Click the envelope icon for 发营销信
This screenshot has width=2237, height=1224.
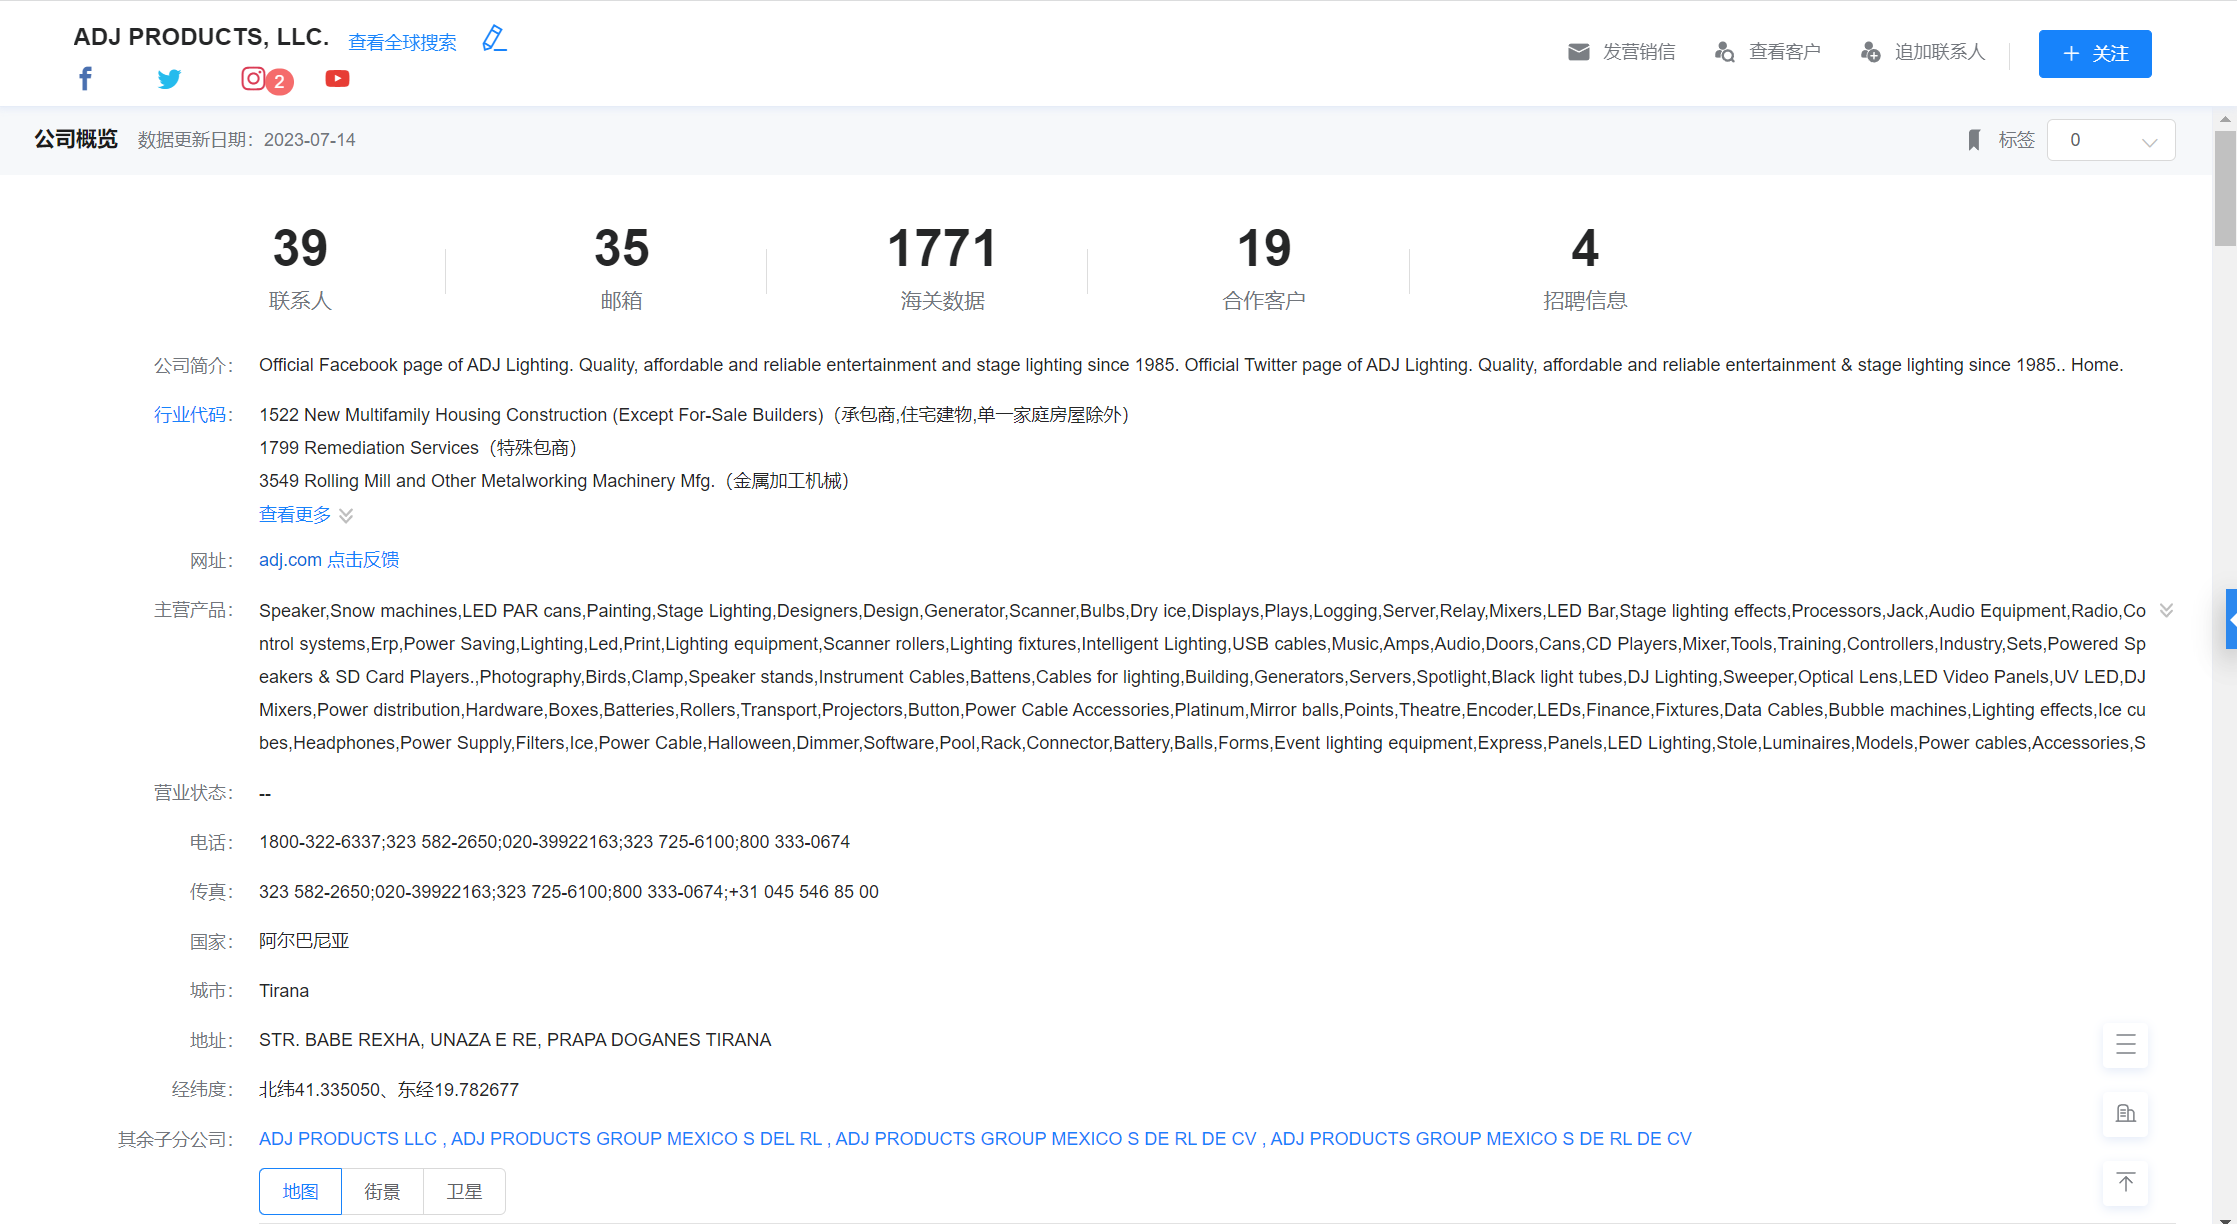coord(1579,52)
